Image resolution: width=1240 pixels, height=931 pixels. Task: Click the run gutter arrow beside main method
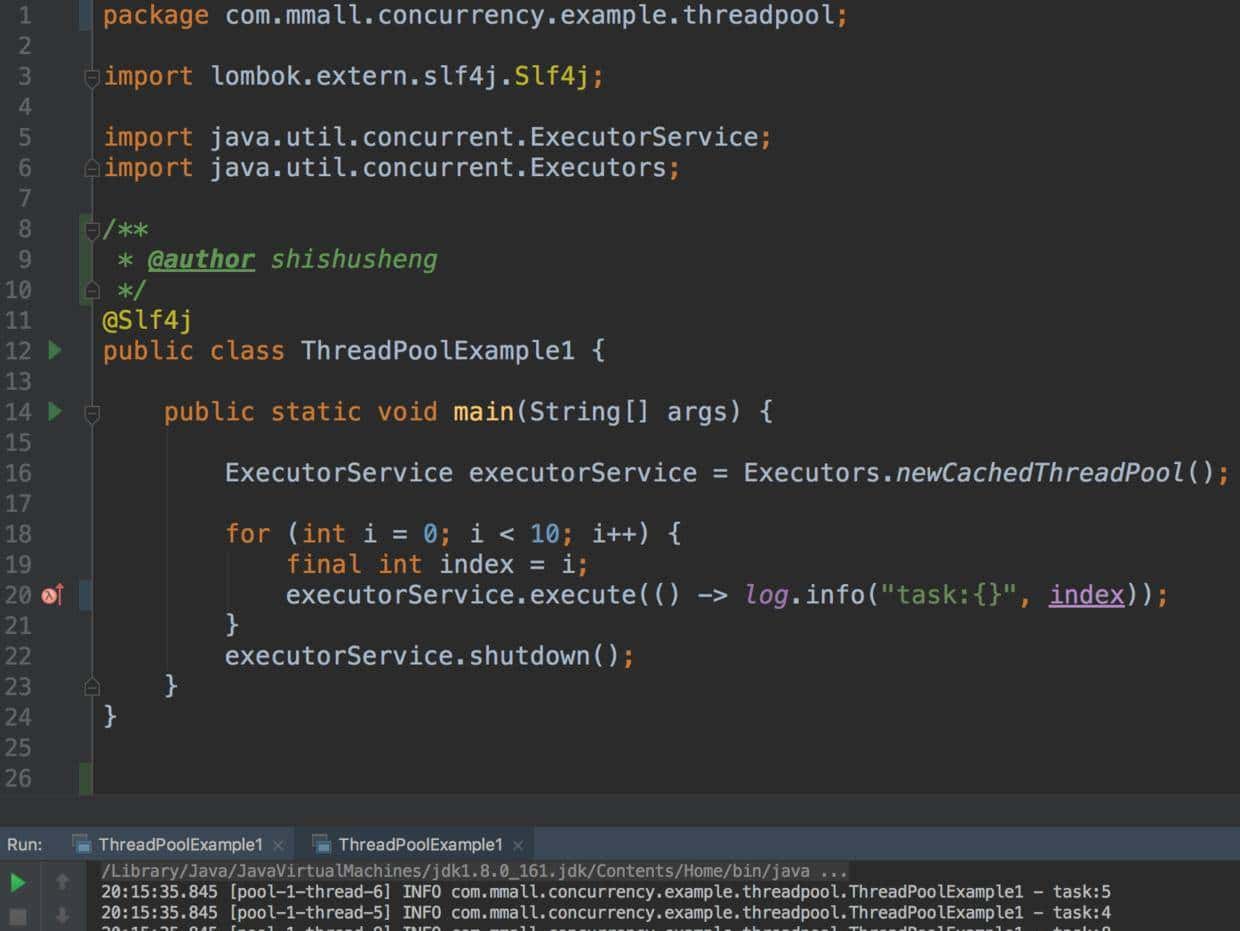click(55, 412)
